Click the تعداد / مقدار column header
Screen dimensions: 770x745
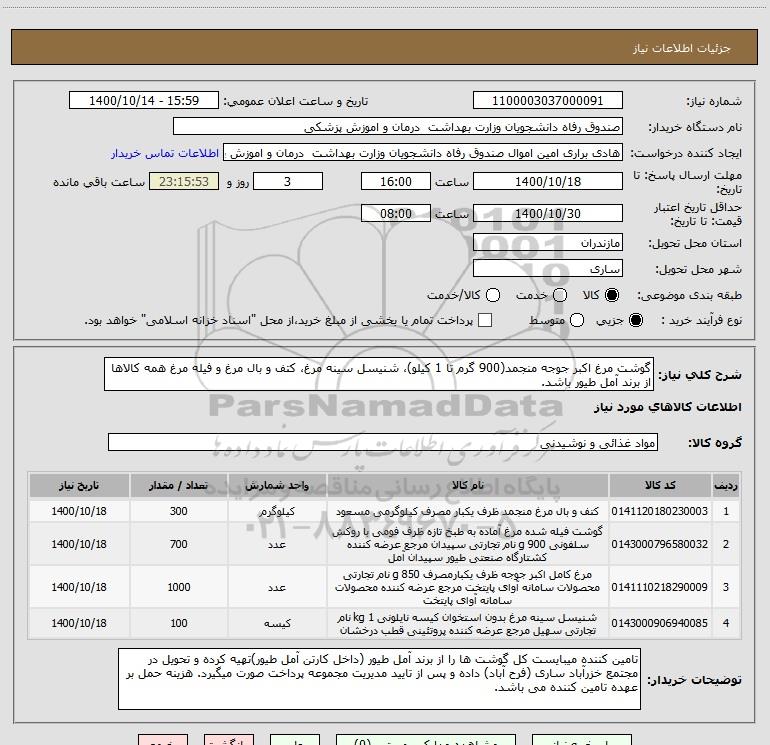coord(179,486)
